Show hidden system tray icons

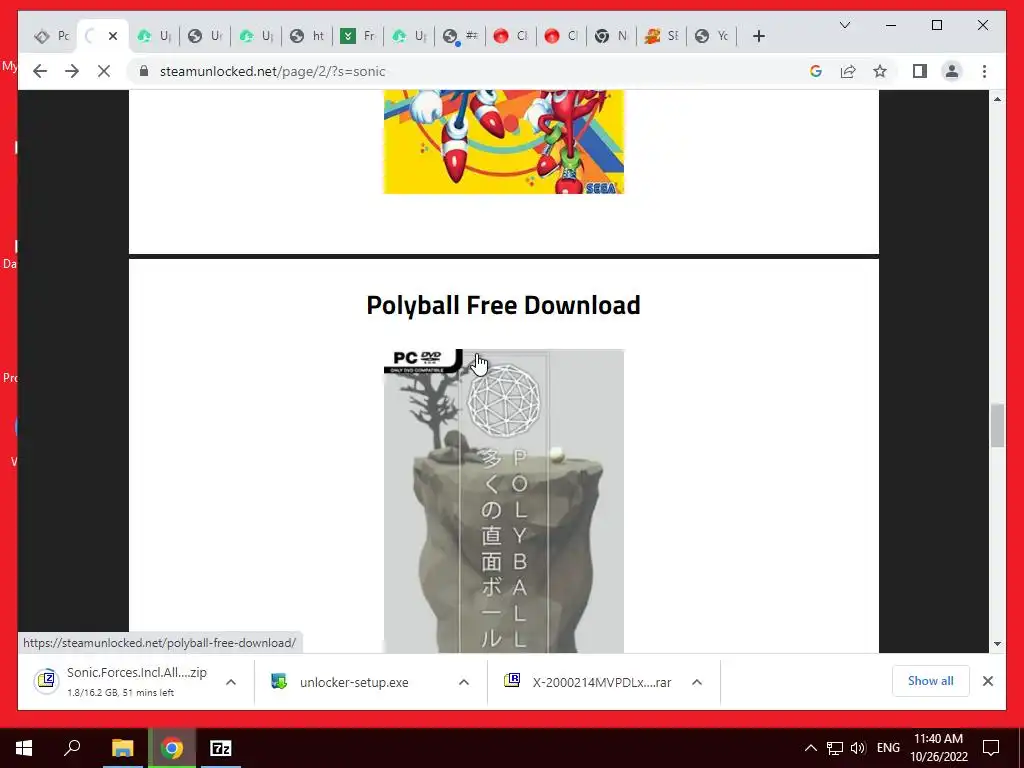click(x=810, y=748)
